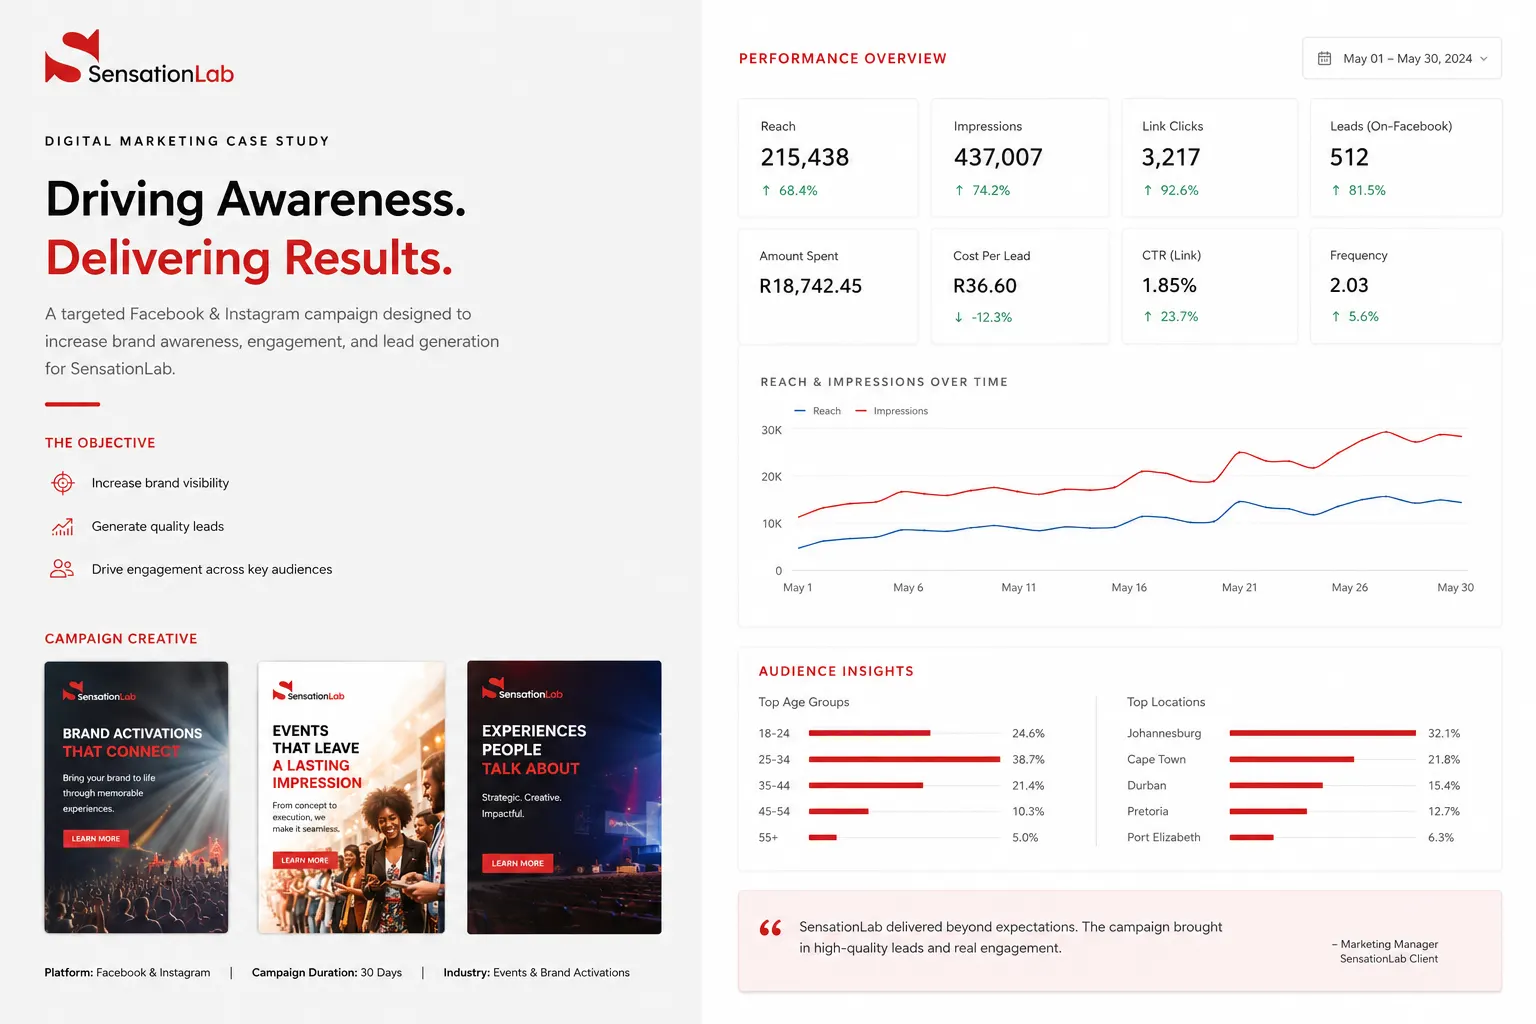Click the up arrow next to Frequency 5.6%
The image size is (1536, 1024).
coord(1335,316)
